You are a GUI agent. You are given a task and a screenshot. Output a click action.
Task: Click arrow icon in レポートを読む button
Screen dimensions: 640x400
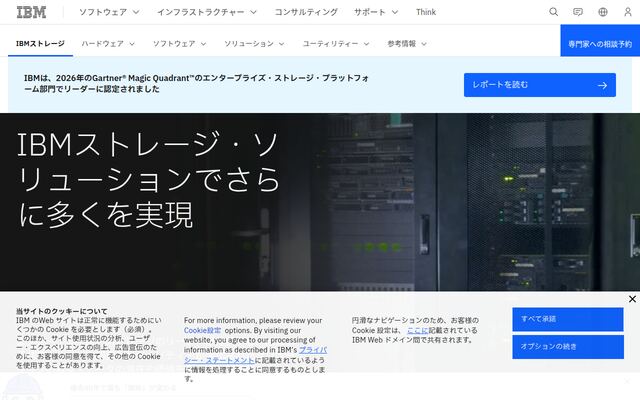click(x=602, y=85)
